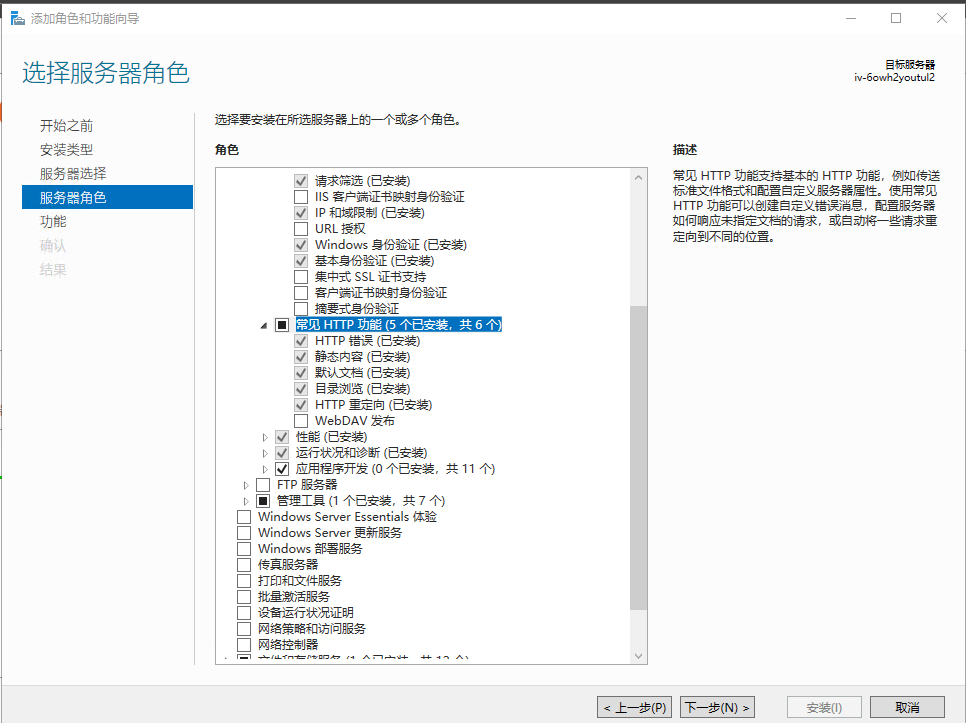This screenshot has height=723, width=966.
Task: Switch to 服务器选择 step
Action: point(73,174)
